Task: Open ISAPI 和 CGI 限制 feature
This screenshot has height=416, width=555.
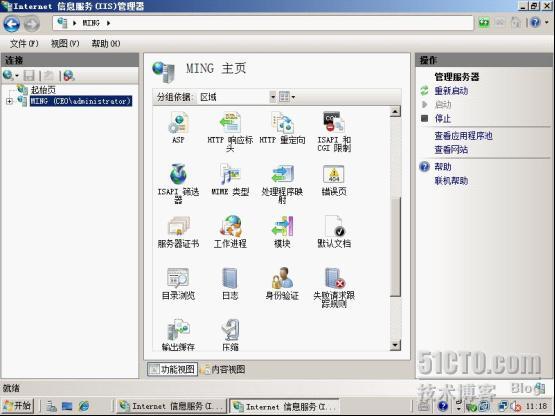Action: [x=334, y=132]
